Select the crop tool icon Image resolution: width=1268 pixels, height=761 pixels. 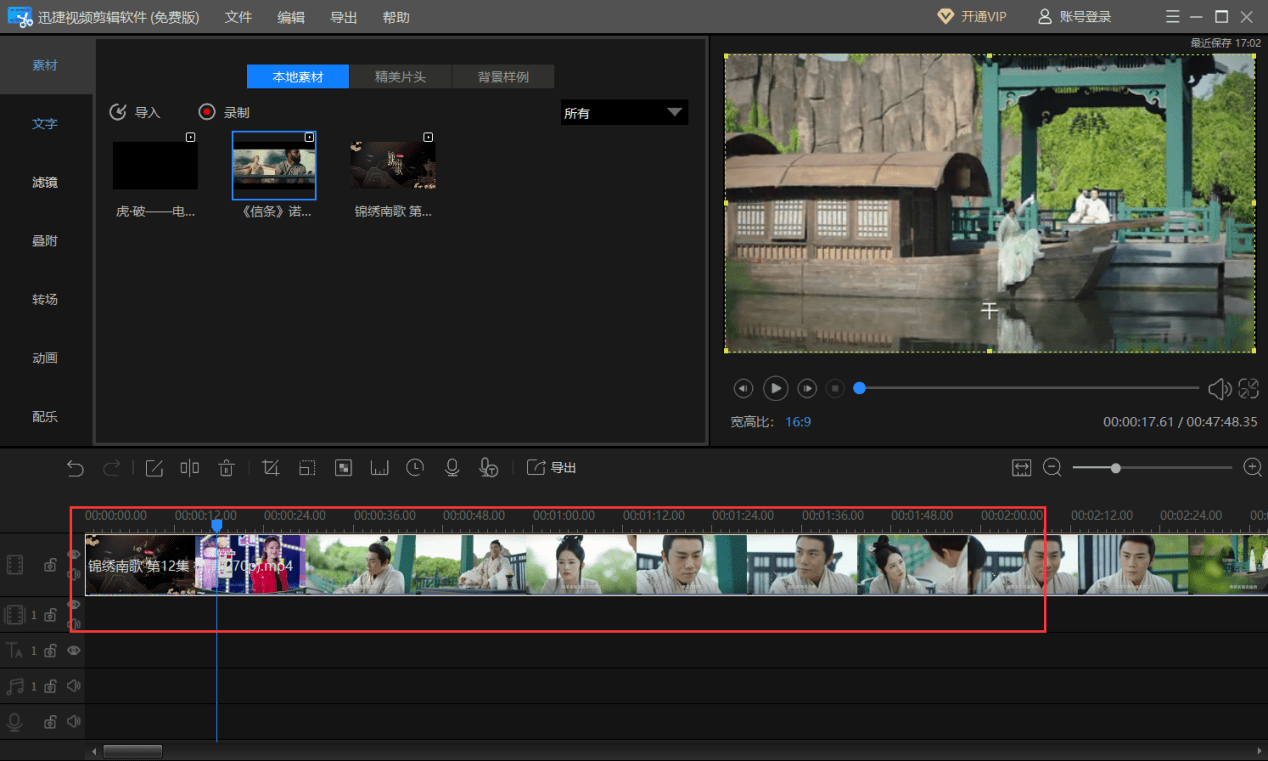click(270, 468)
